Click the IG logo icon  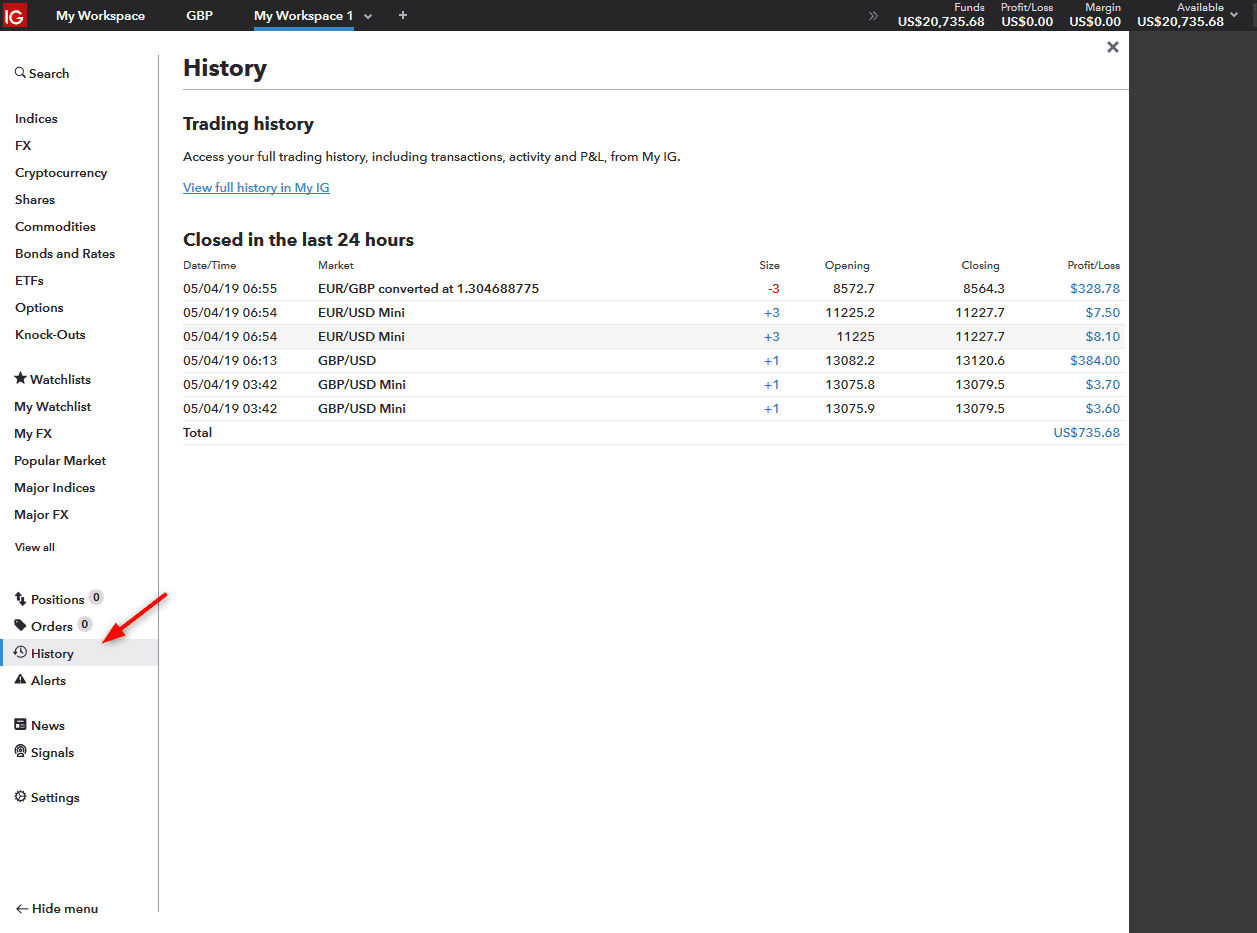click(x=15, y=16)
